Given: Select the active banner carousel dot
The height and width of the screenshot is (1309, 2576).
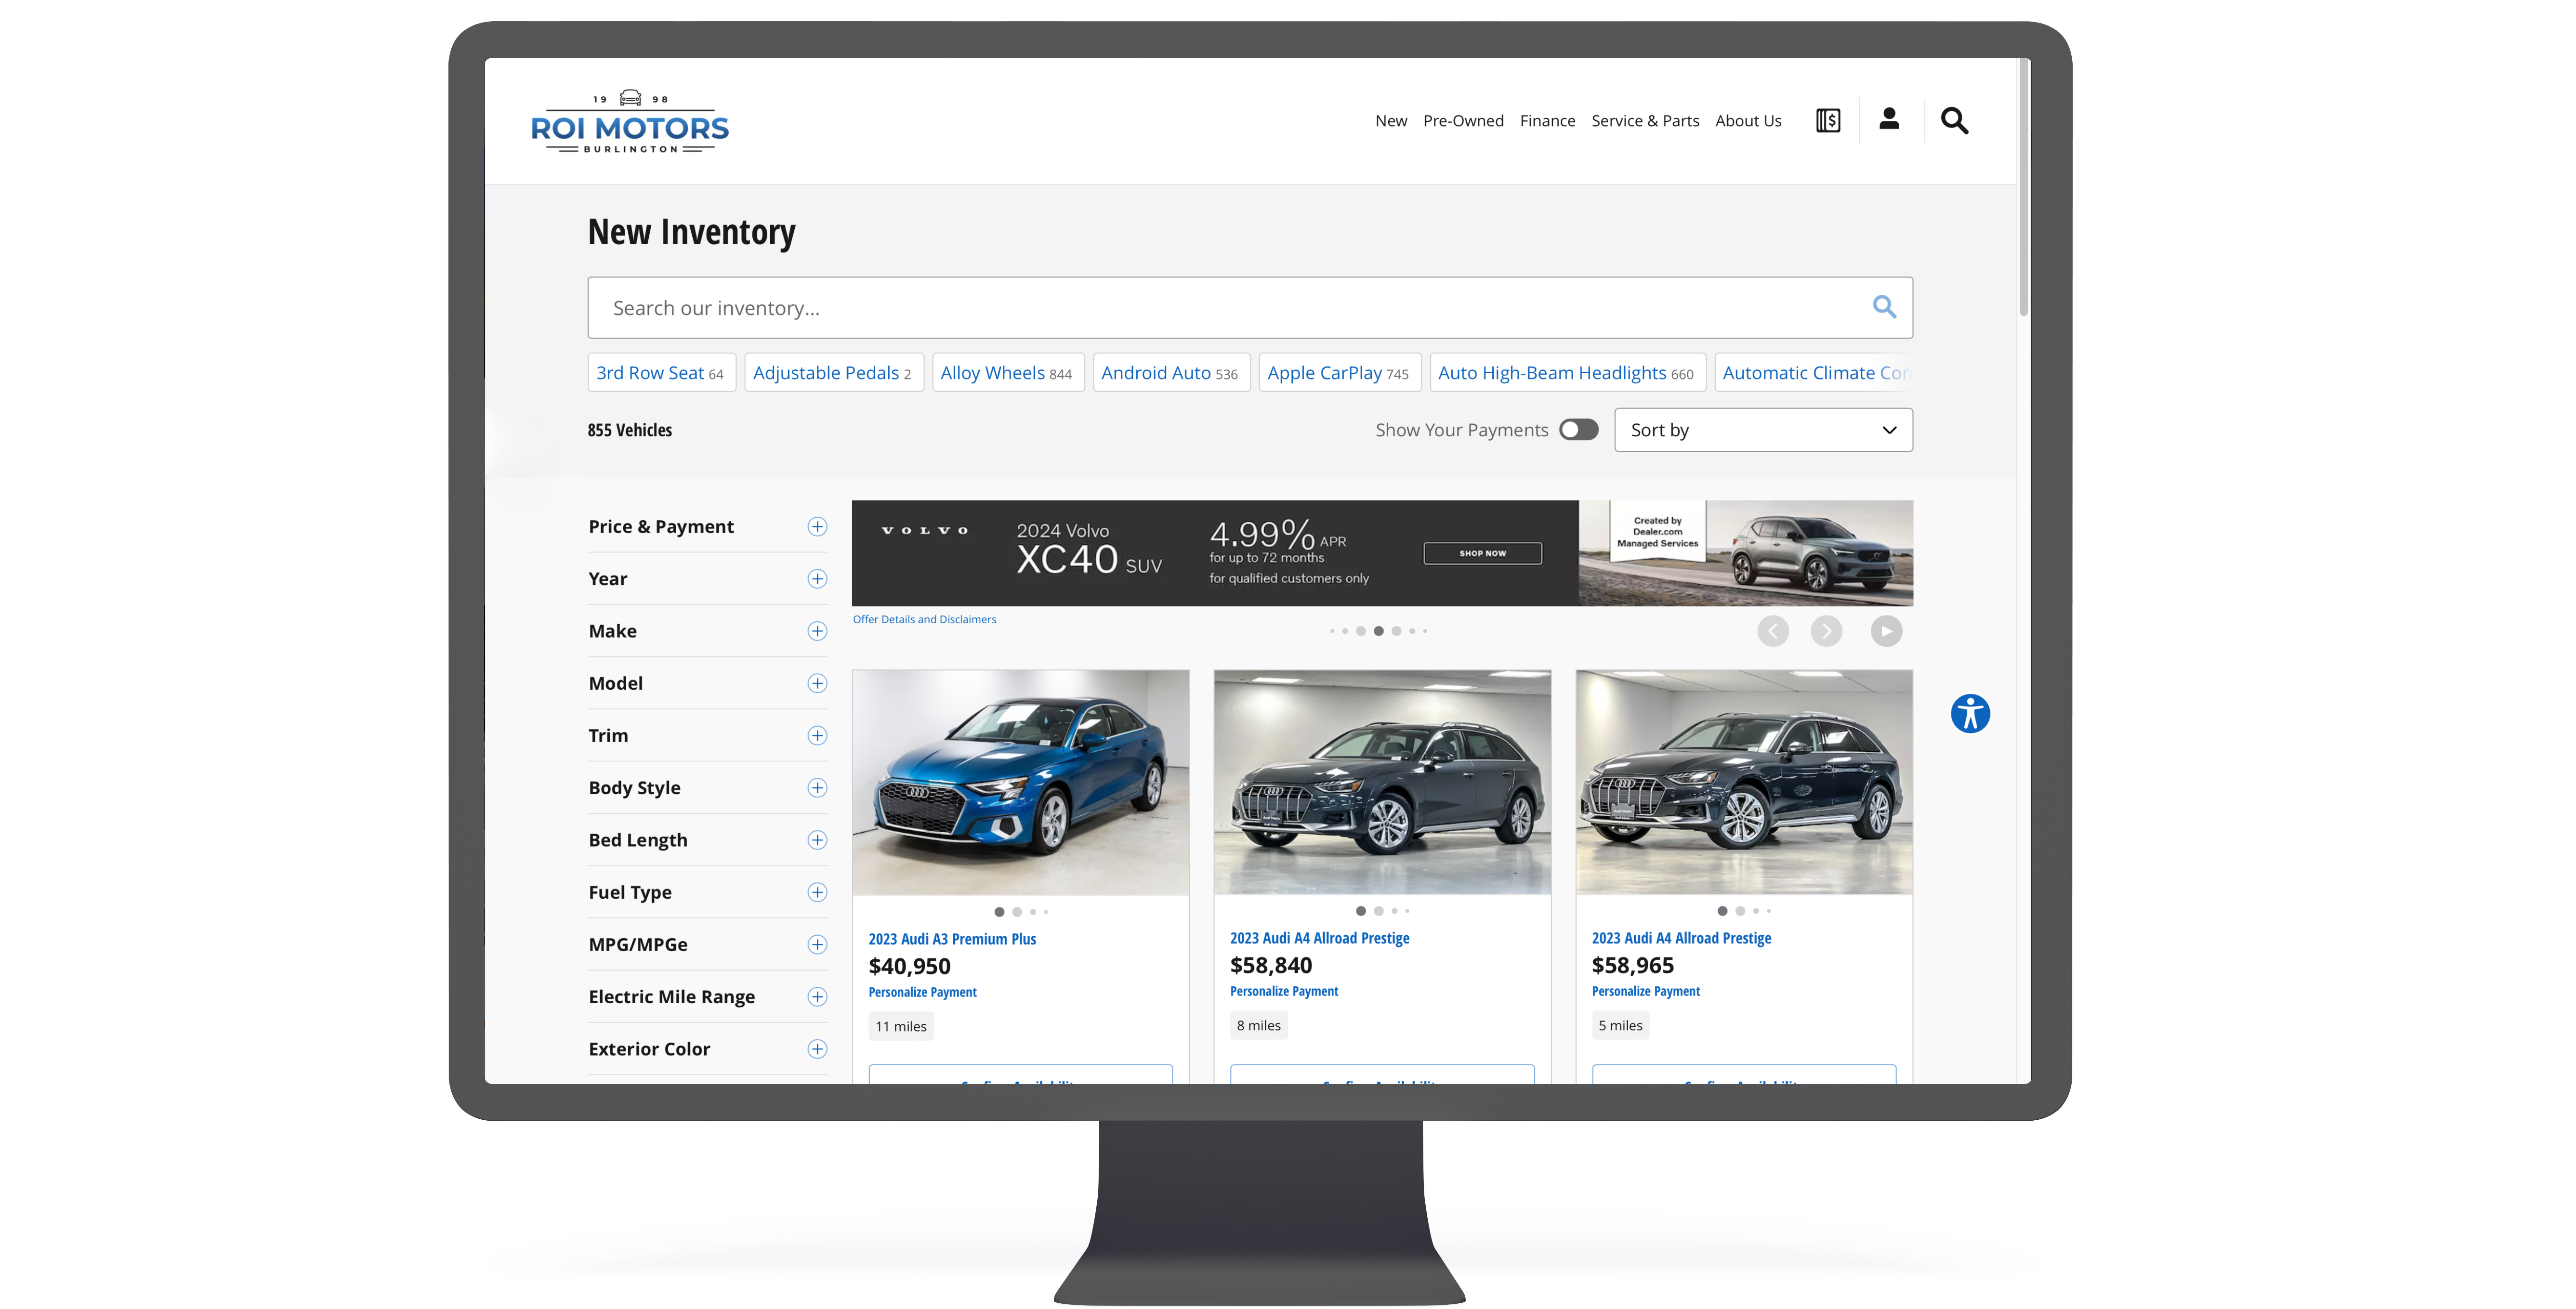Looking at the screenshot, I should (1378, 631).
